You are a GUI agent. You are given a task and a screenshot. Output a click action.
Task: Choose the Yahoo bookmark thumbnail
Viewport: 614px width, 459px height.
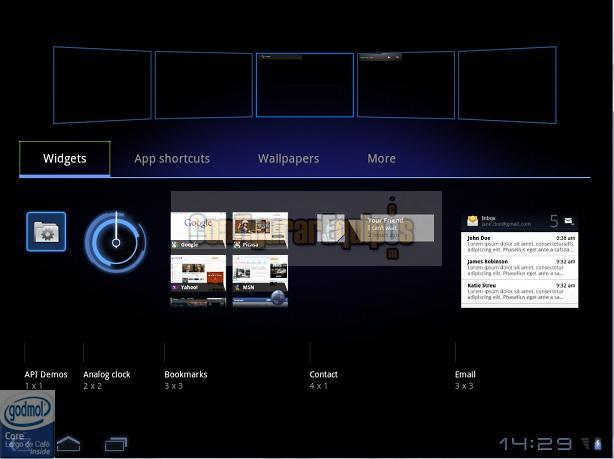[198, 273]
